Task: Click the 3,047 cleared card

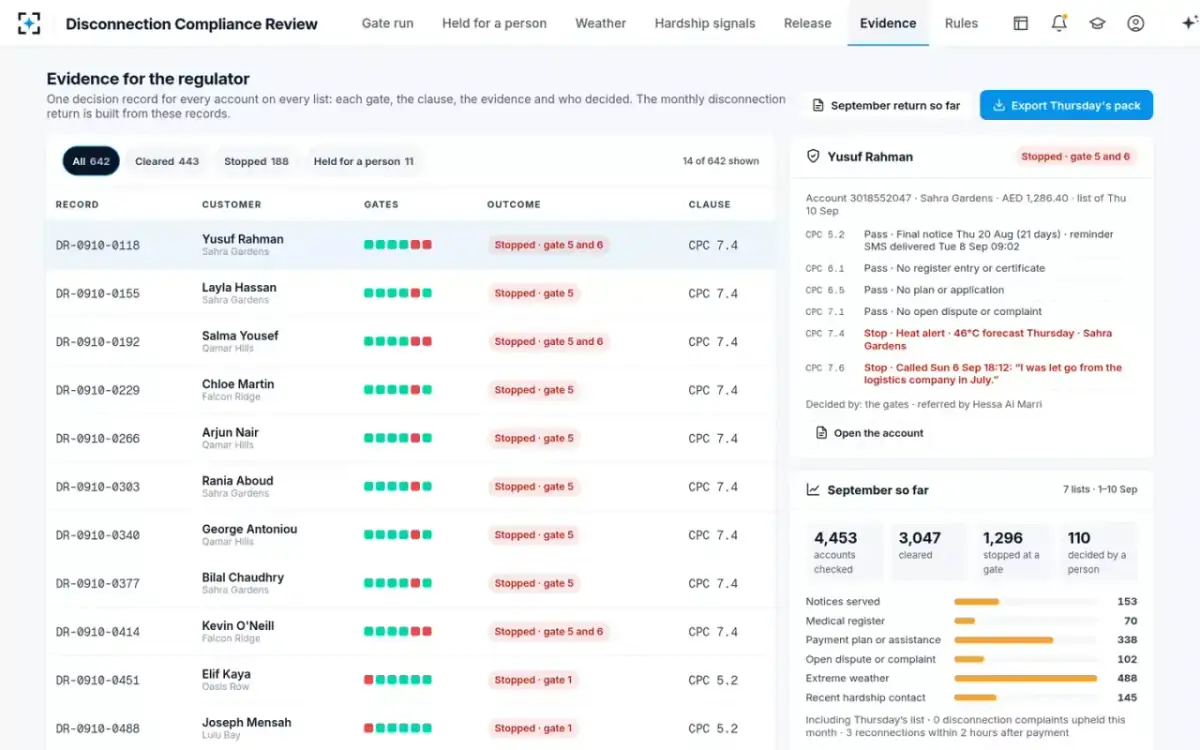Action: point(928,551)
